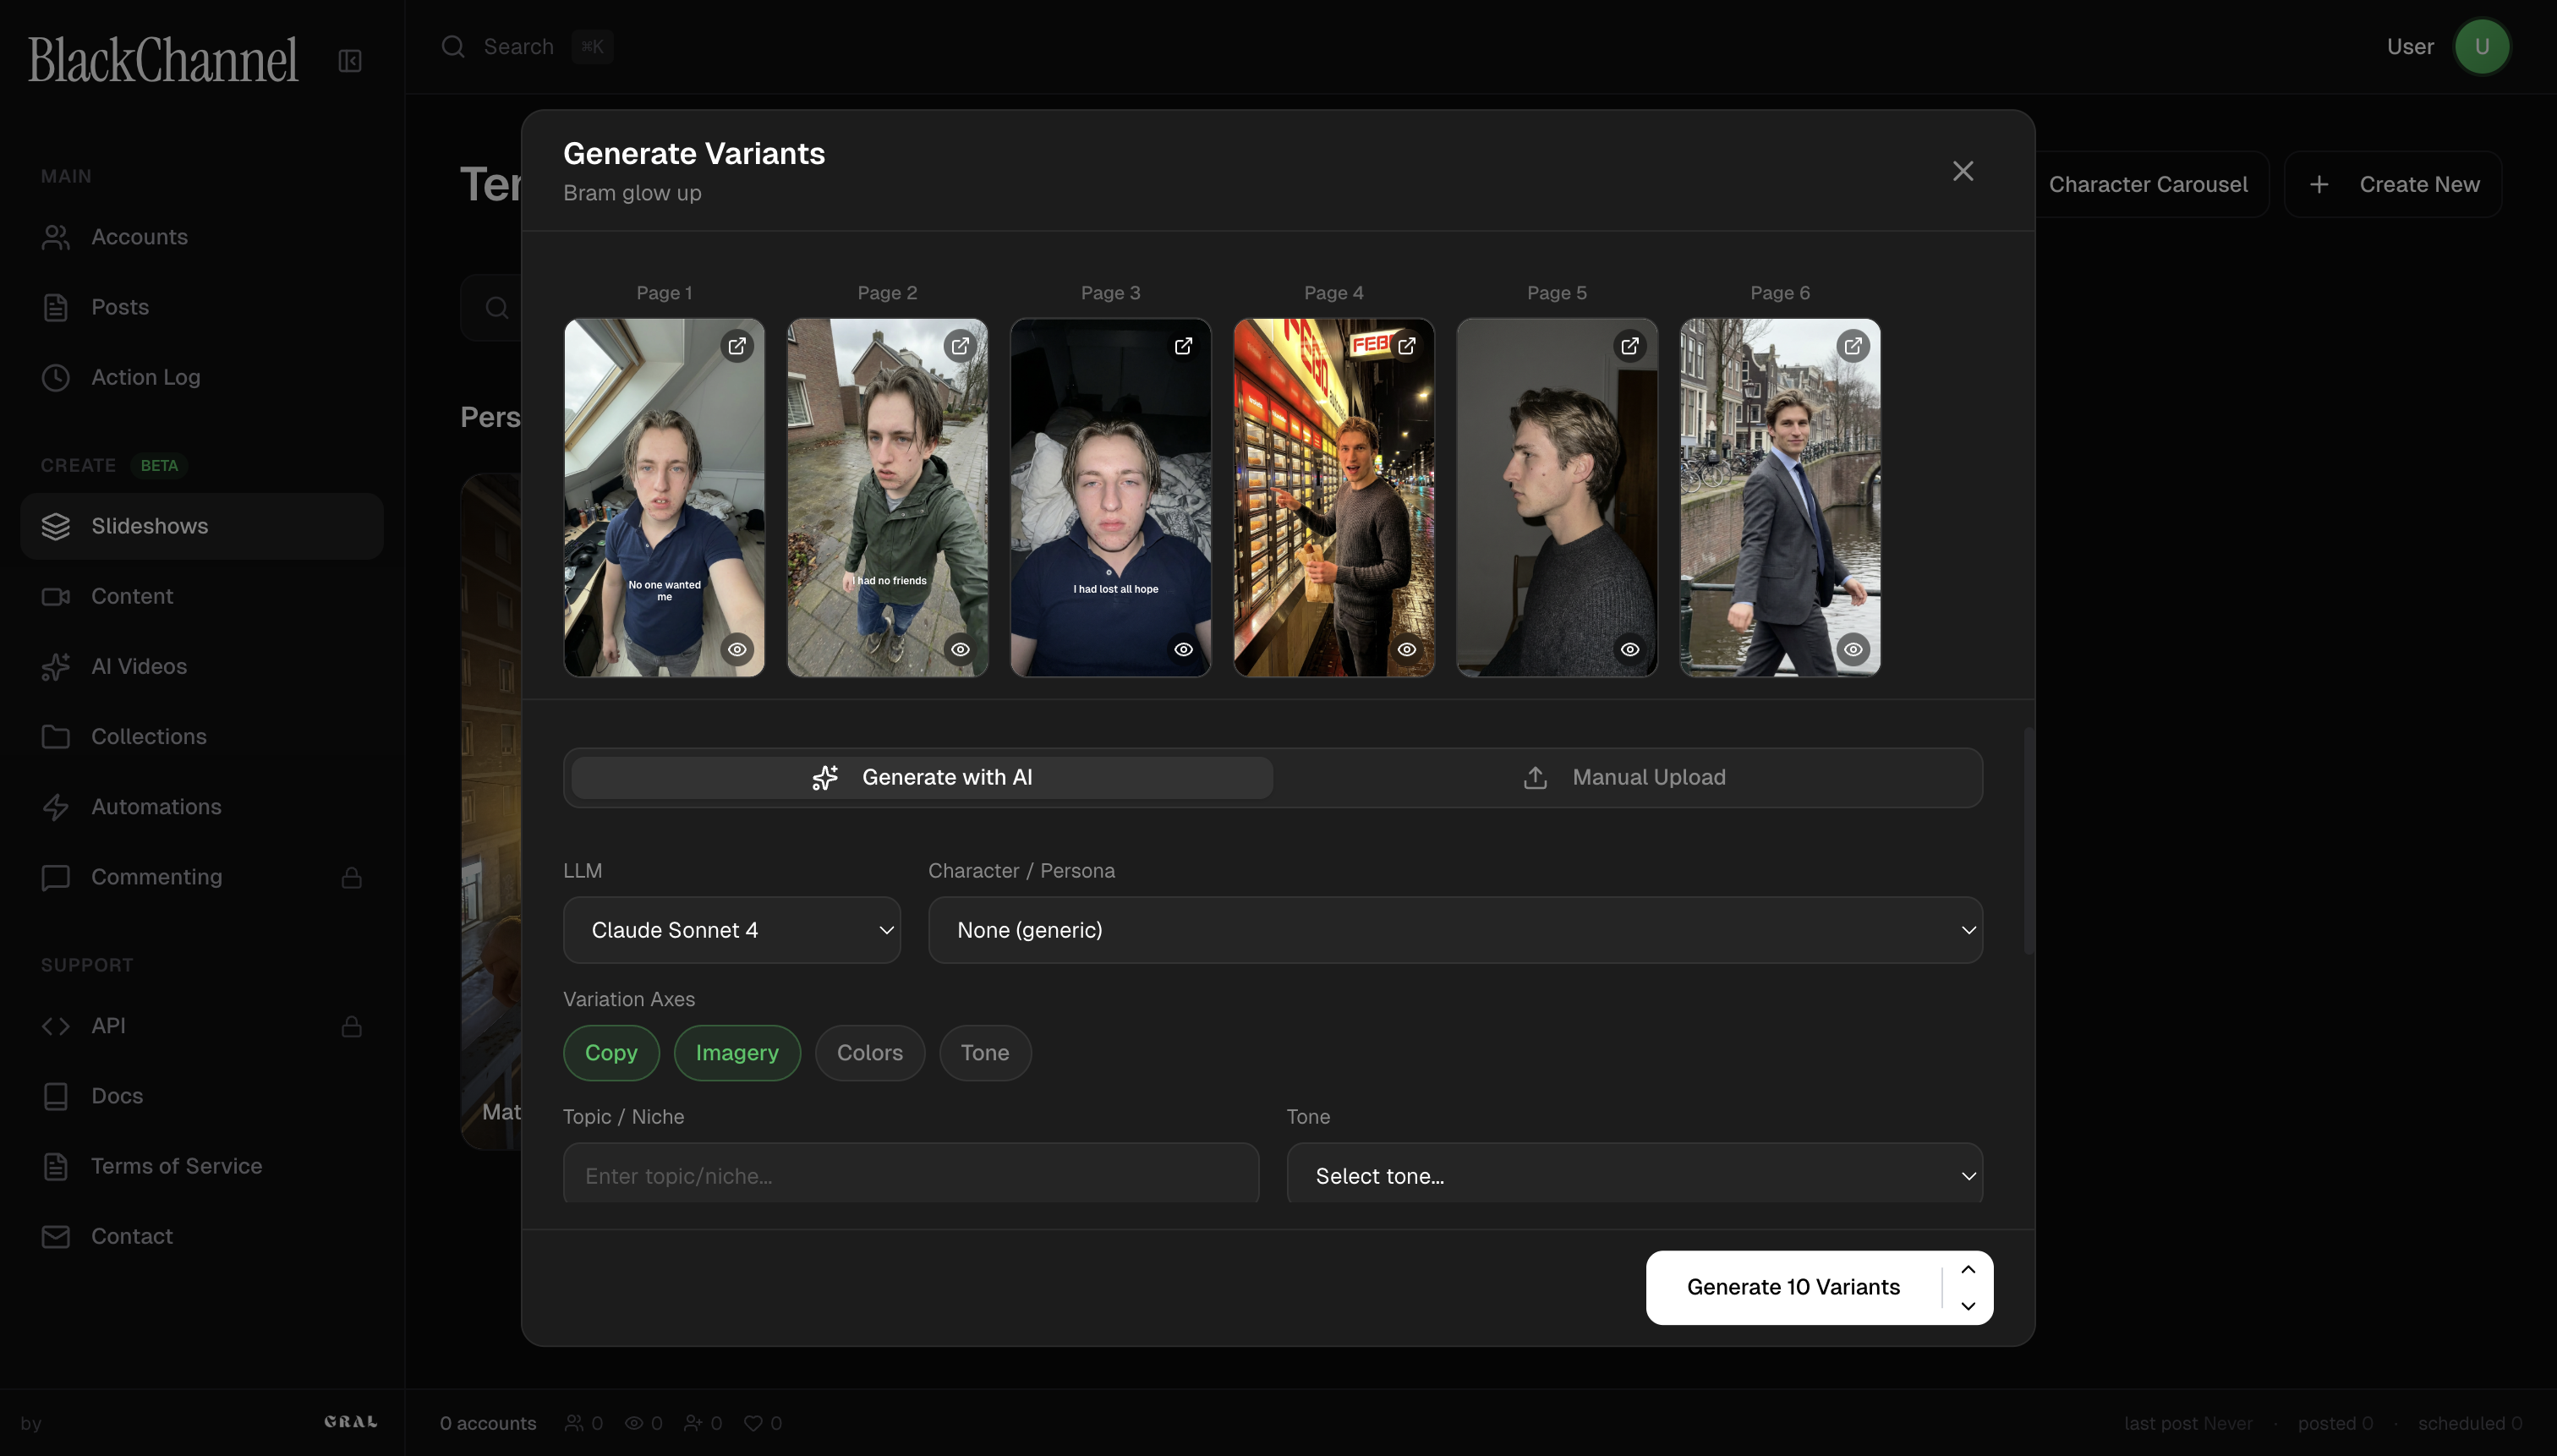Image resolution: width=2557 pixels, height=1456 pixels.
Task: Open Action Log from sidebar
Action: pyautogui.click(x=146, y=377)
